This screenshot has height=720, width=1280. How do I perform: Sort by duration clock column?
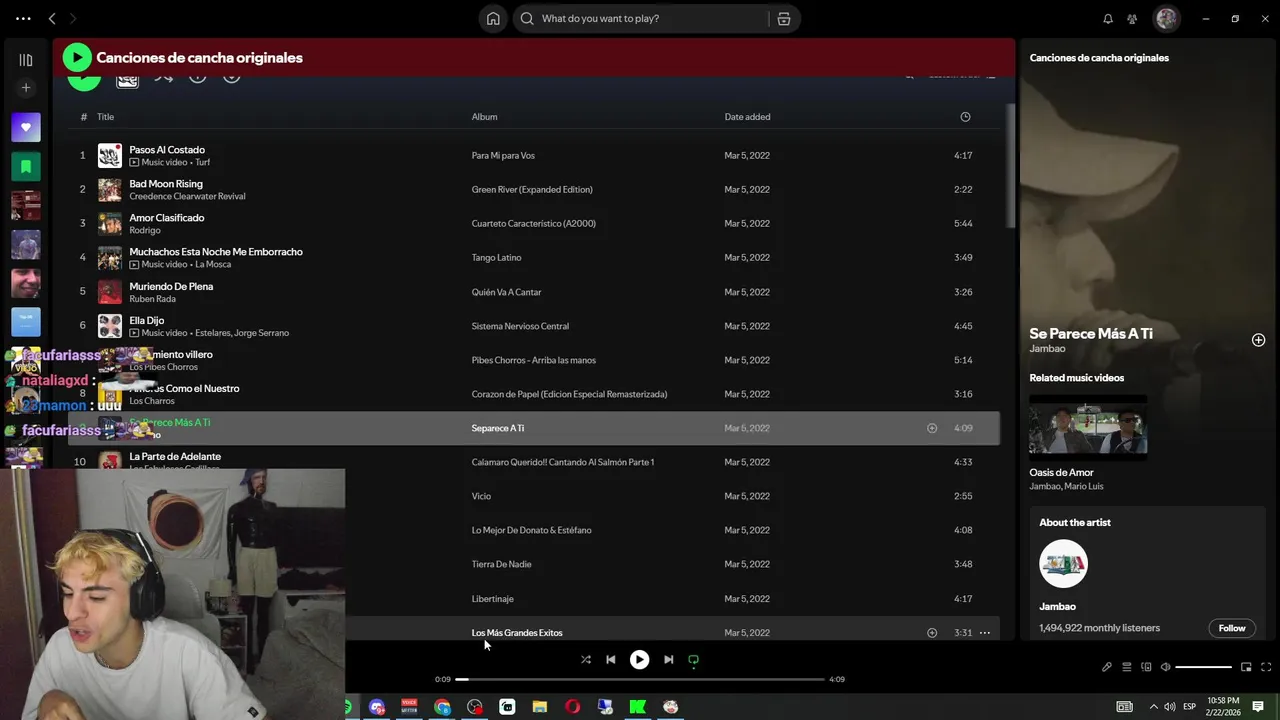pos(965,117)
